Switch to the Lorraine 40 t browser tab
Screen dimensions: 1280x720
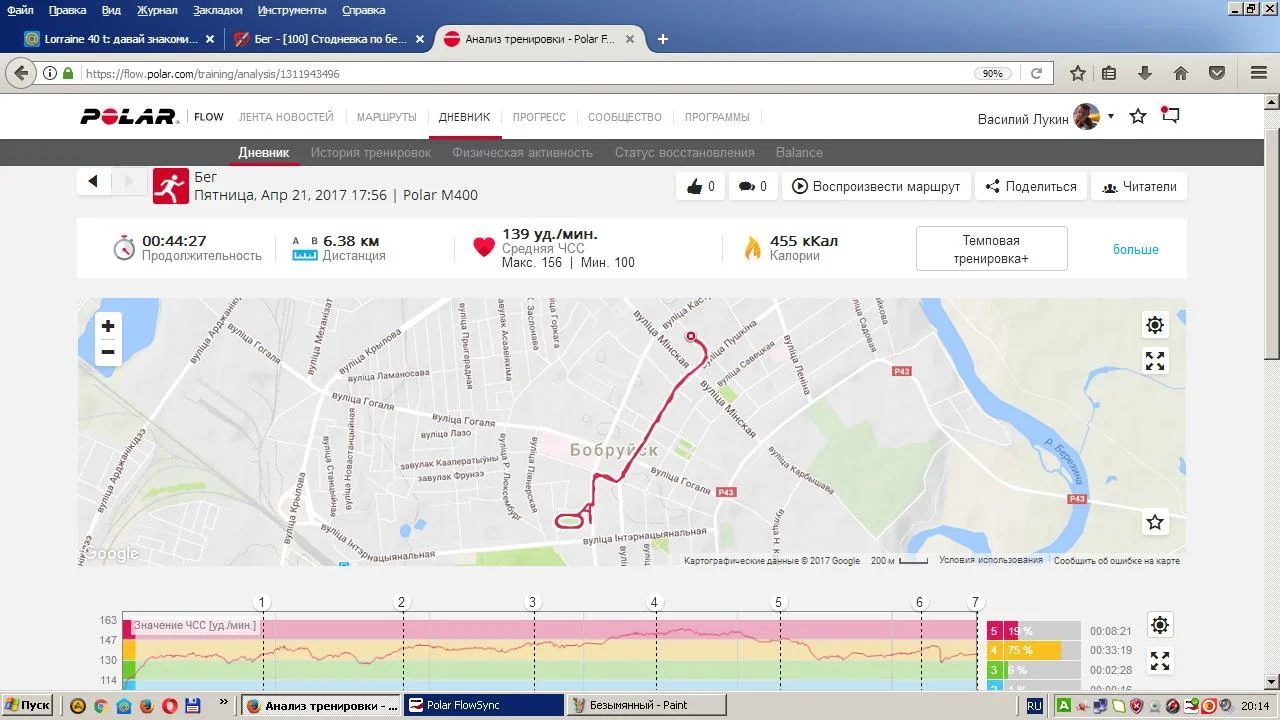(119, 39)
